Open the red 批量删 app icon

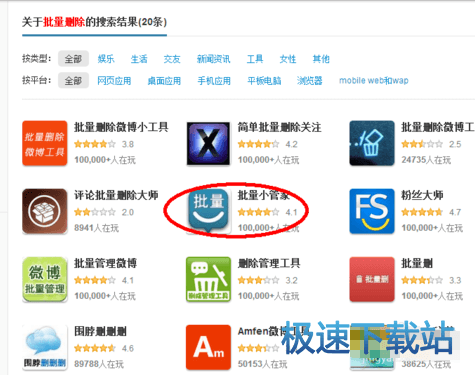[x=372, y=279]
